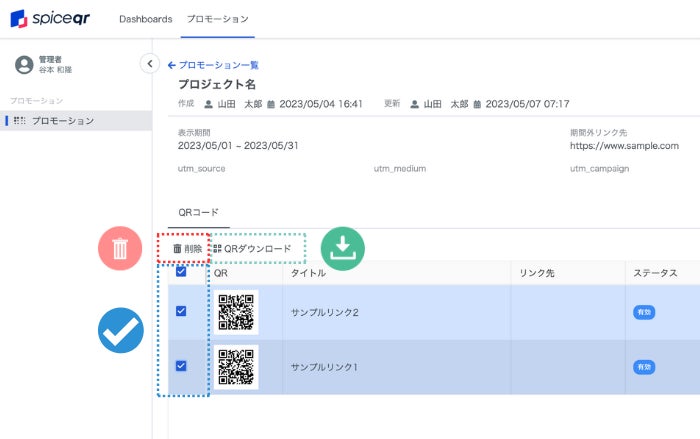This screenshot has width=700, height=439.
Task: Click the タイトル column header
Action: tap(308, 273)
